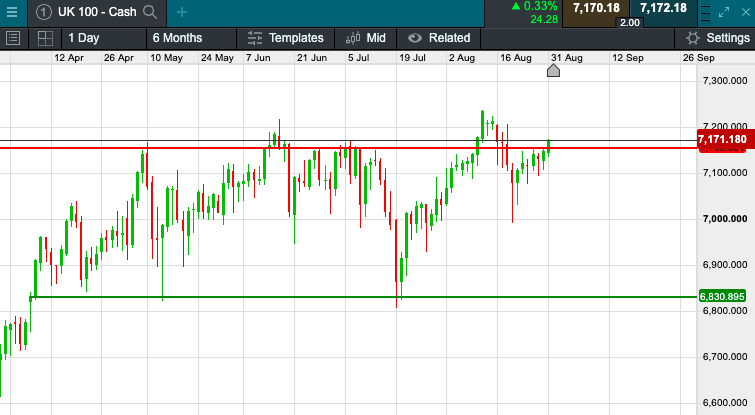Click the gear icon for Settings
The height and width of the screenshot is (415, 755).
point(692,38)
